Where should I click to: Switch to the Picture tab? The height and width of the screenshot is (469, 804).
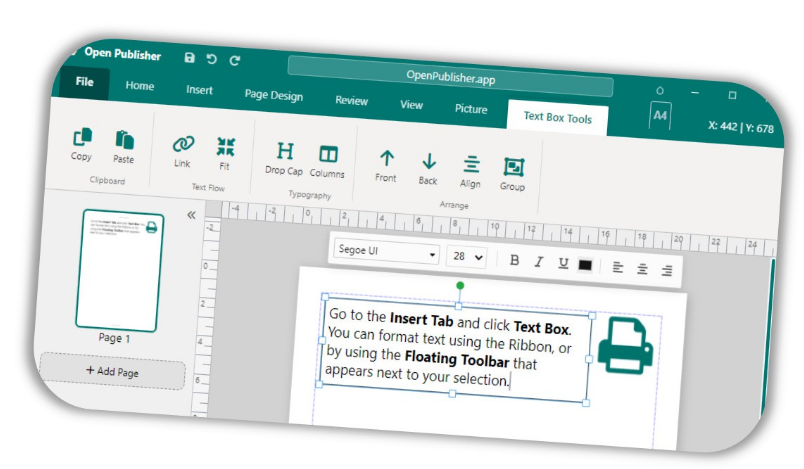coord(471,109)
